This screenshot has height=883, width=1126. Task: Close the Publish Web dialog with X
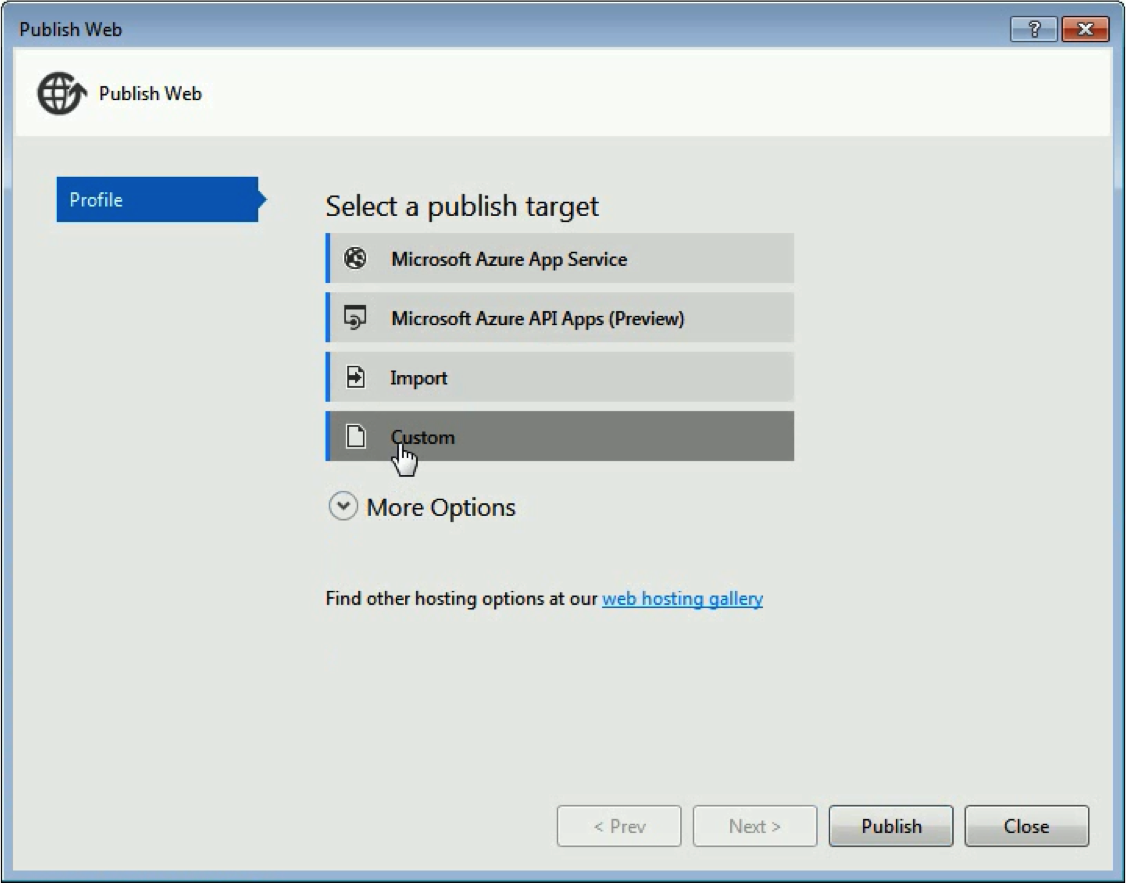[1085, 29]
